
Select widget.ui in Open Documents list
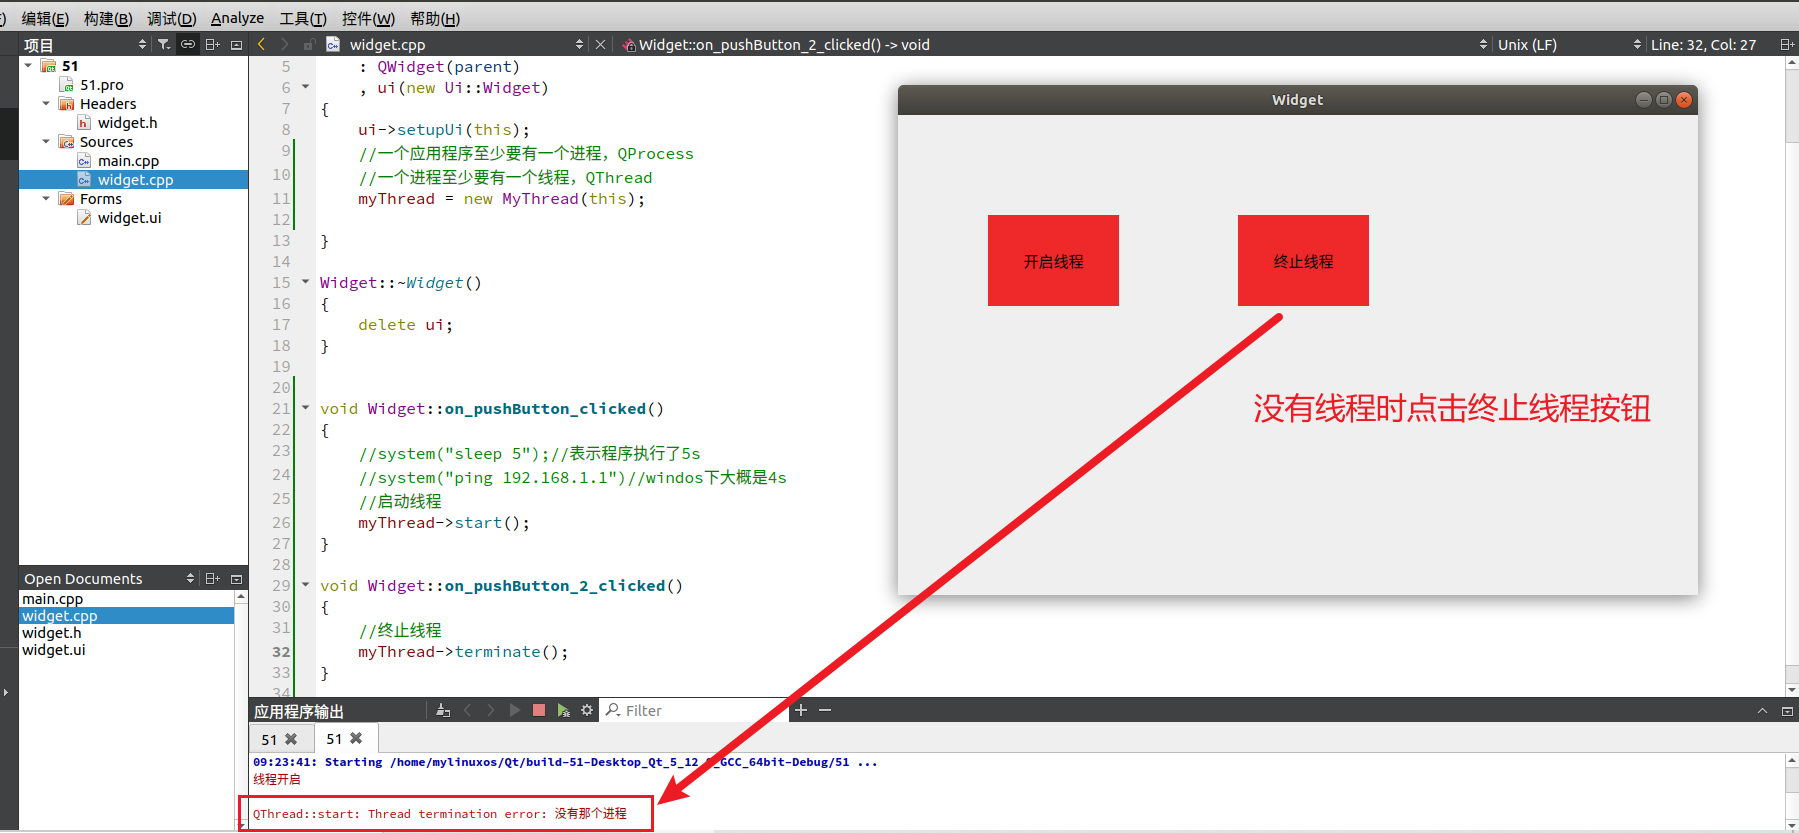(x=126, y=650)
